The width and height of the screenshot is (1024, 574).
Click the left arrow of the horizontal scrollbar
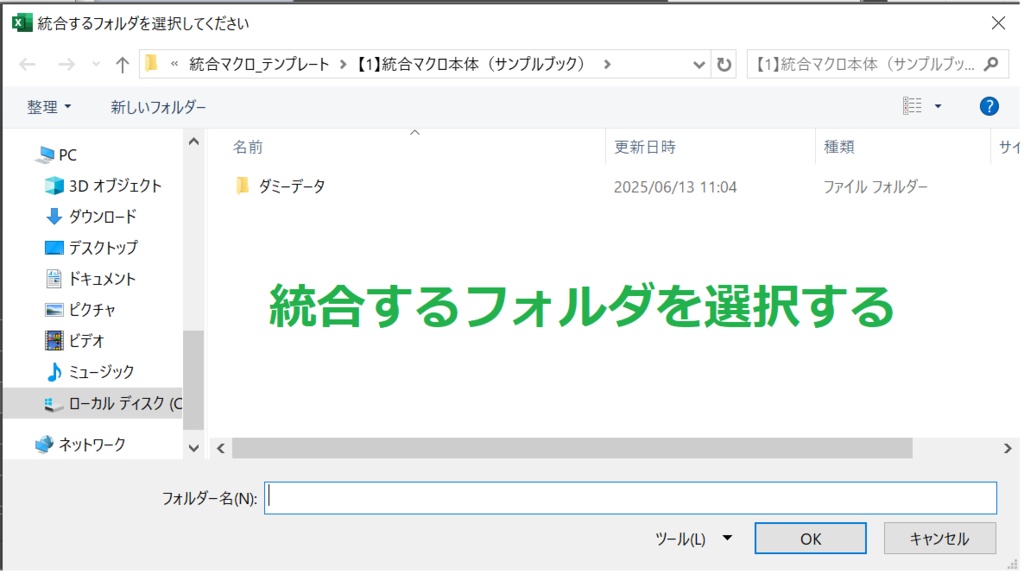[221, 449]
